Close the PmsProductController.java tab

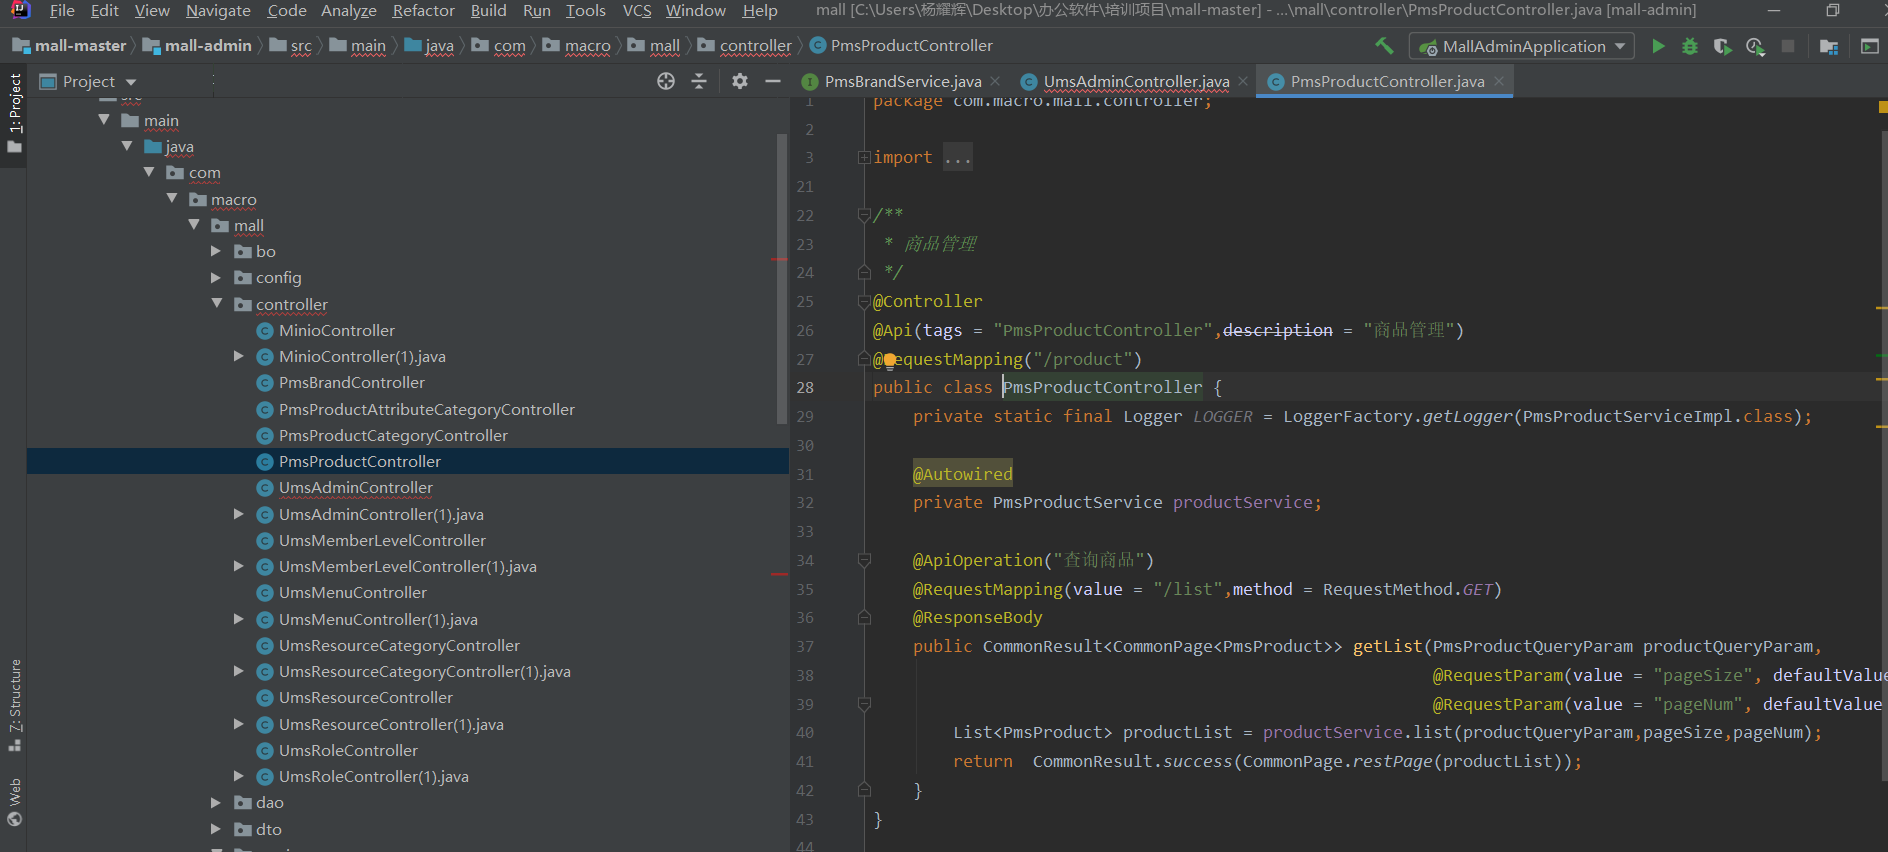(1499, 81)
